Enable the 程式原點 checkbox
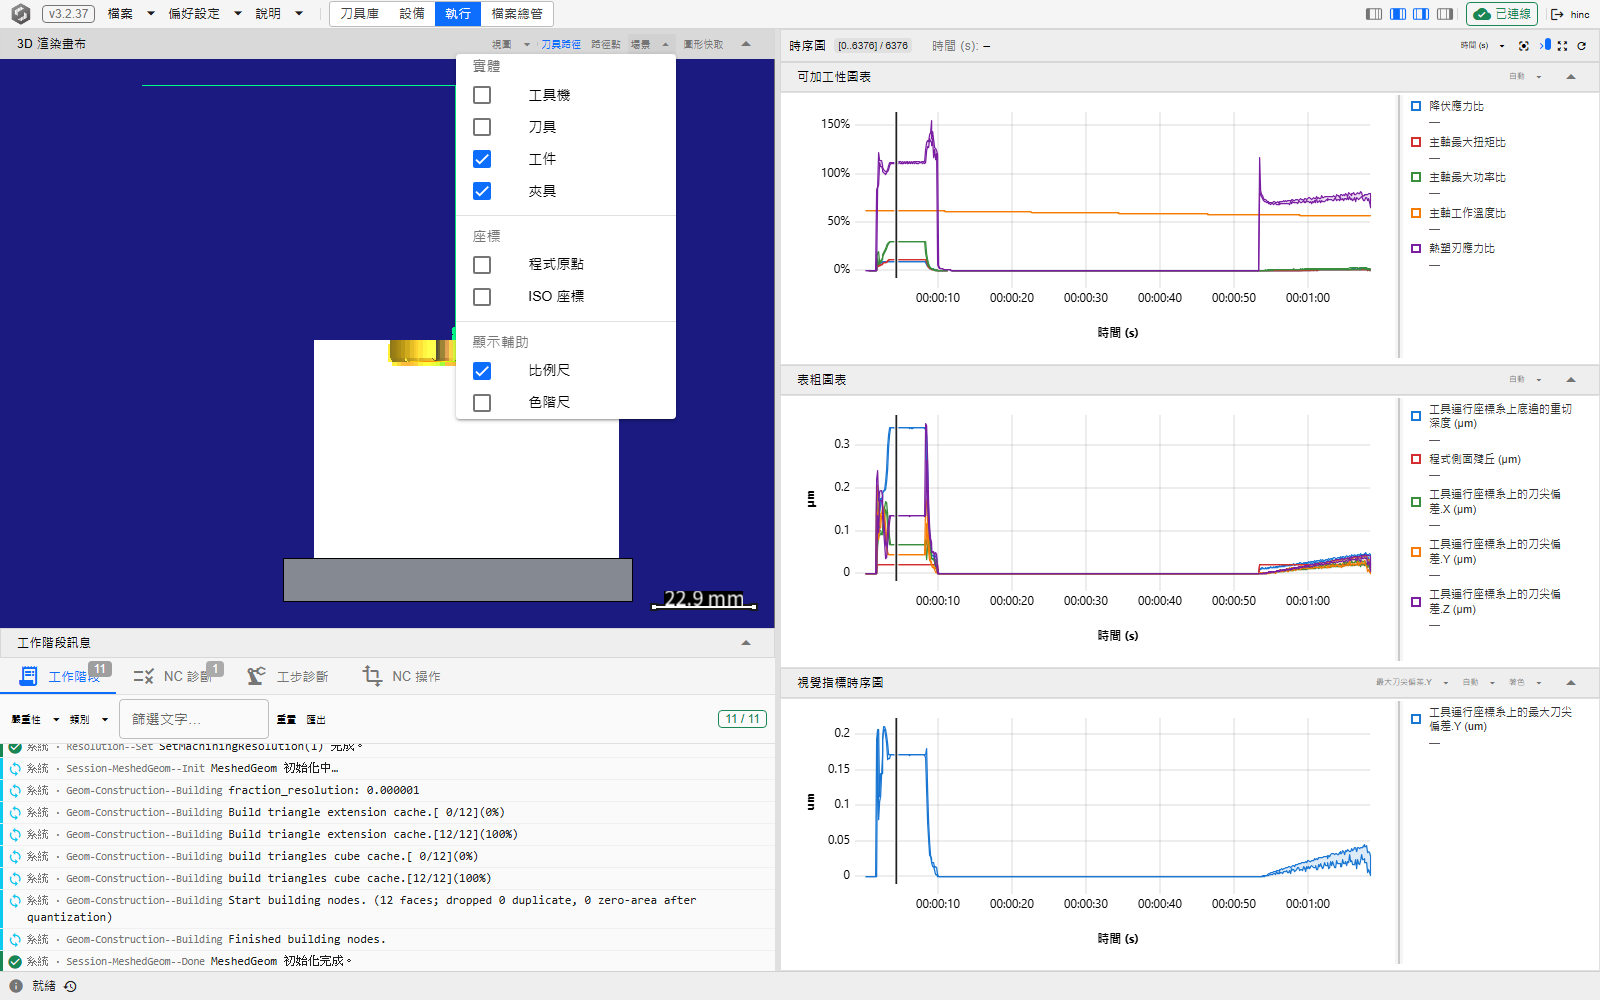 (482, 265)
